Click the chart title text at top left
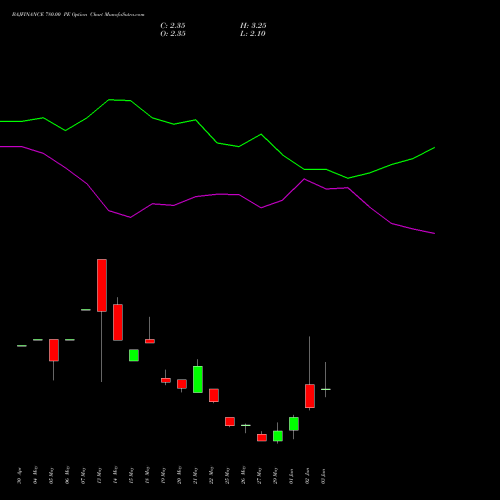The height and width of the screenshot is (500, 500). [x=78, y=15]
